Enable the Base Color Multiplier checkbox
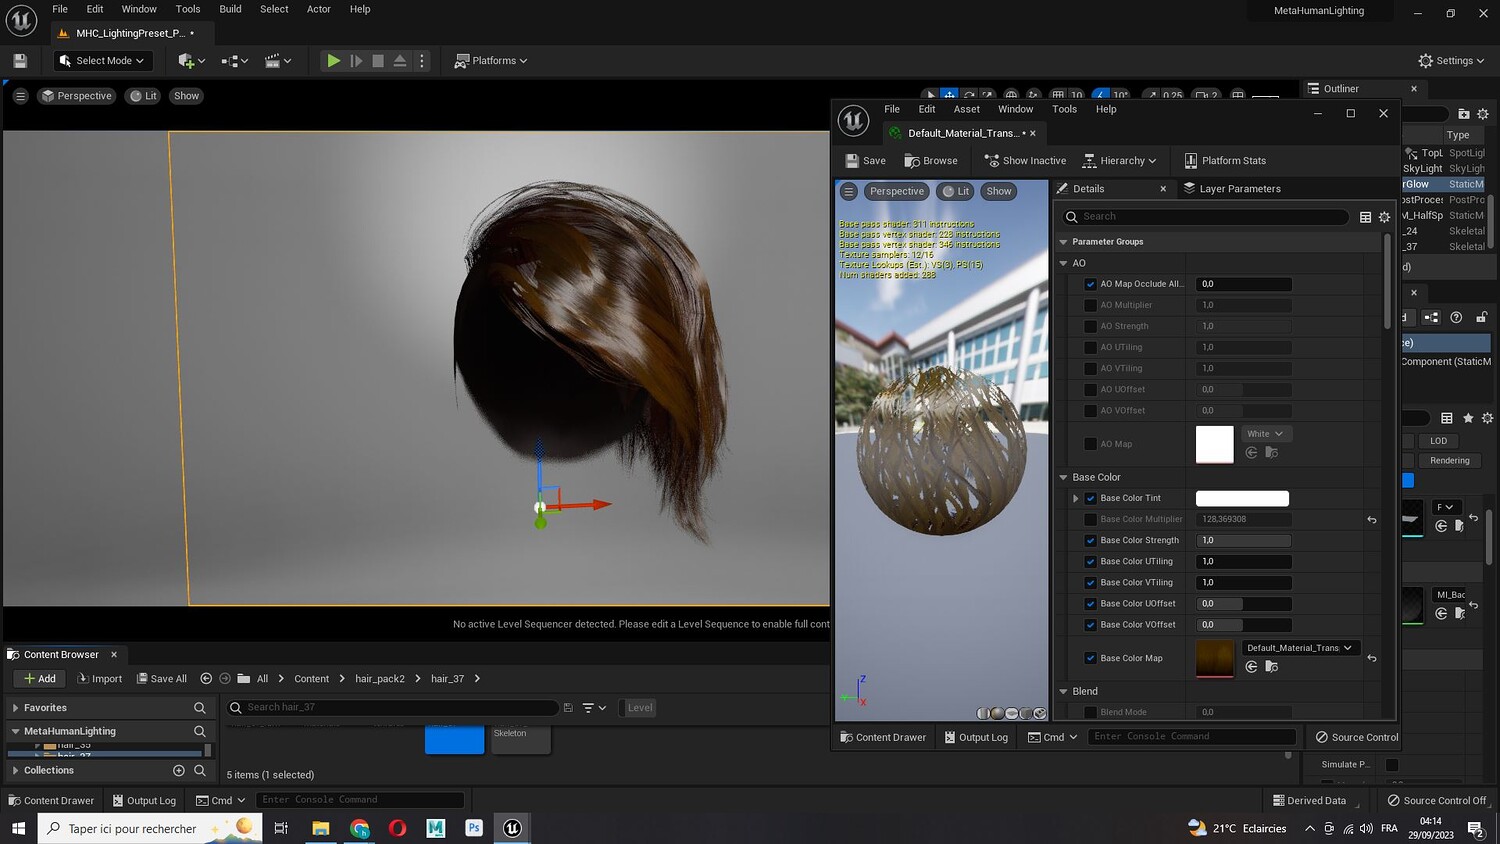 point(1091,519)
